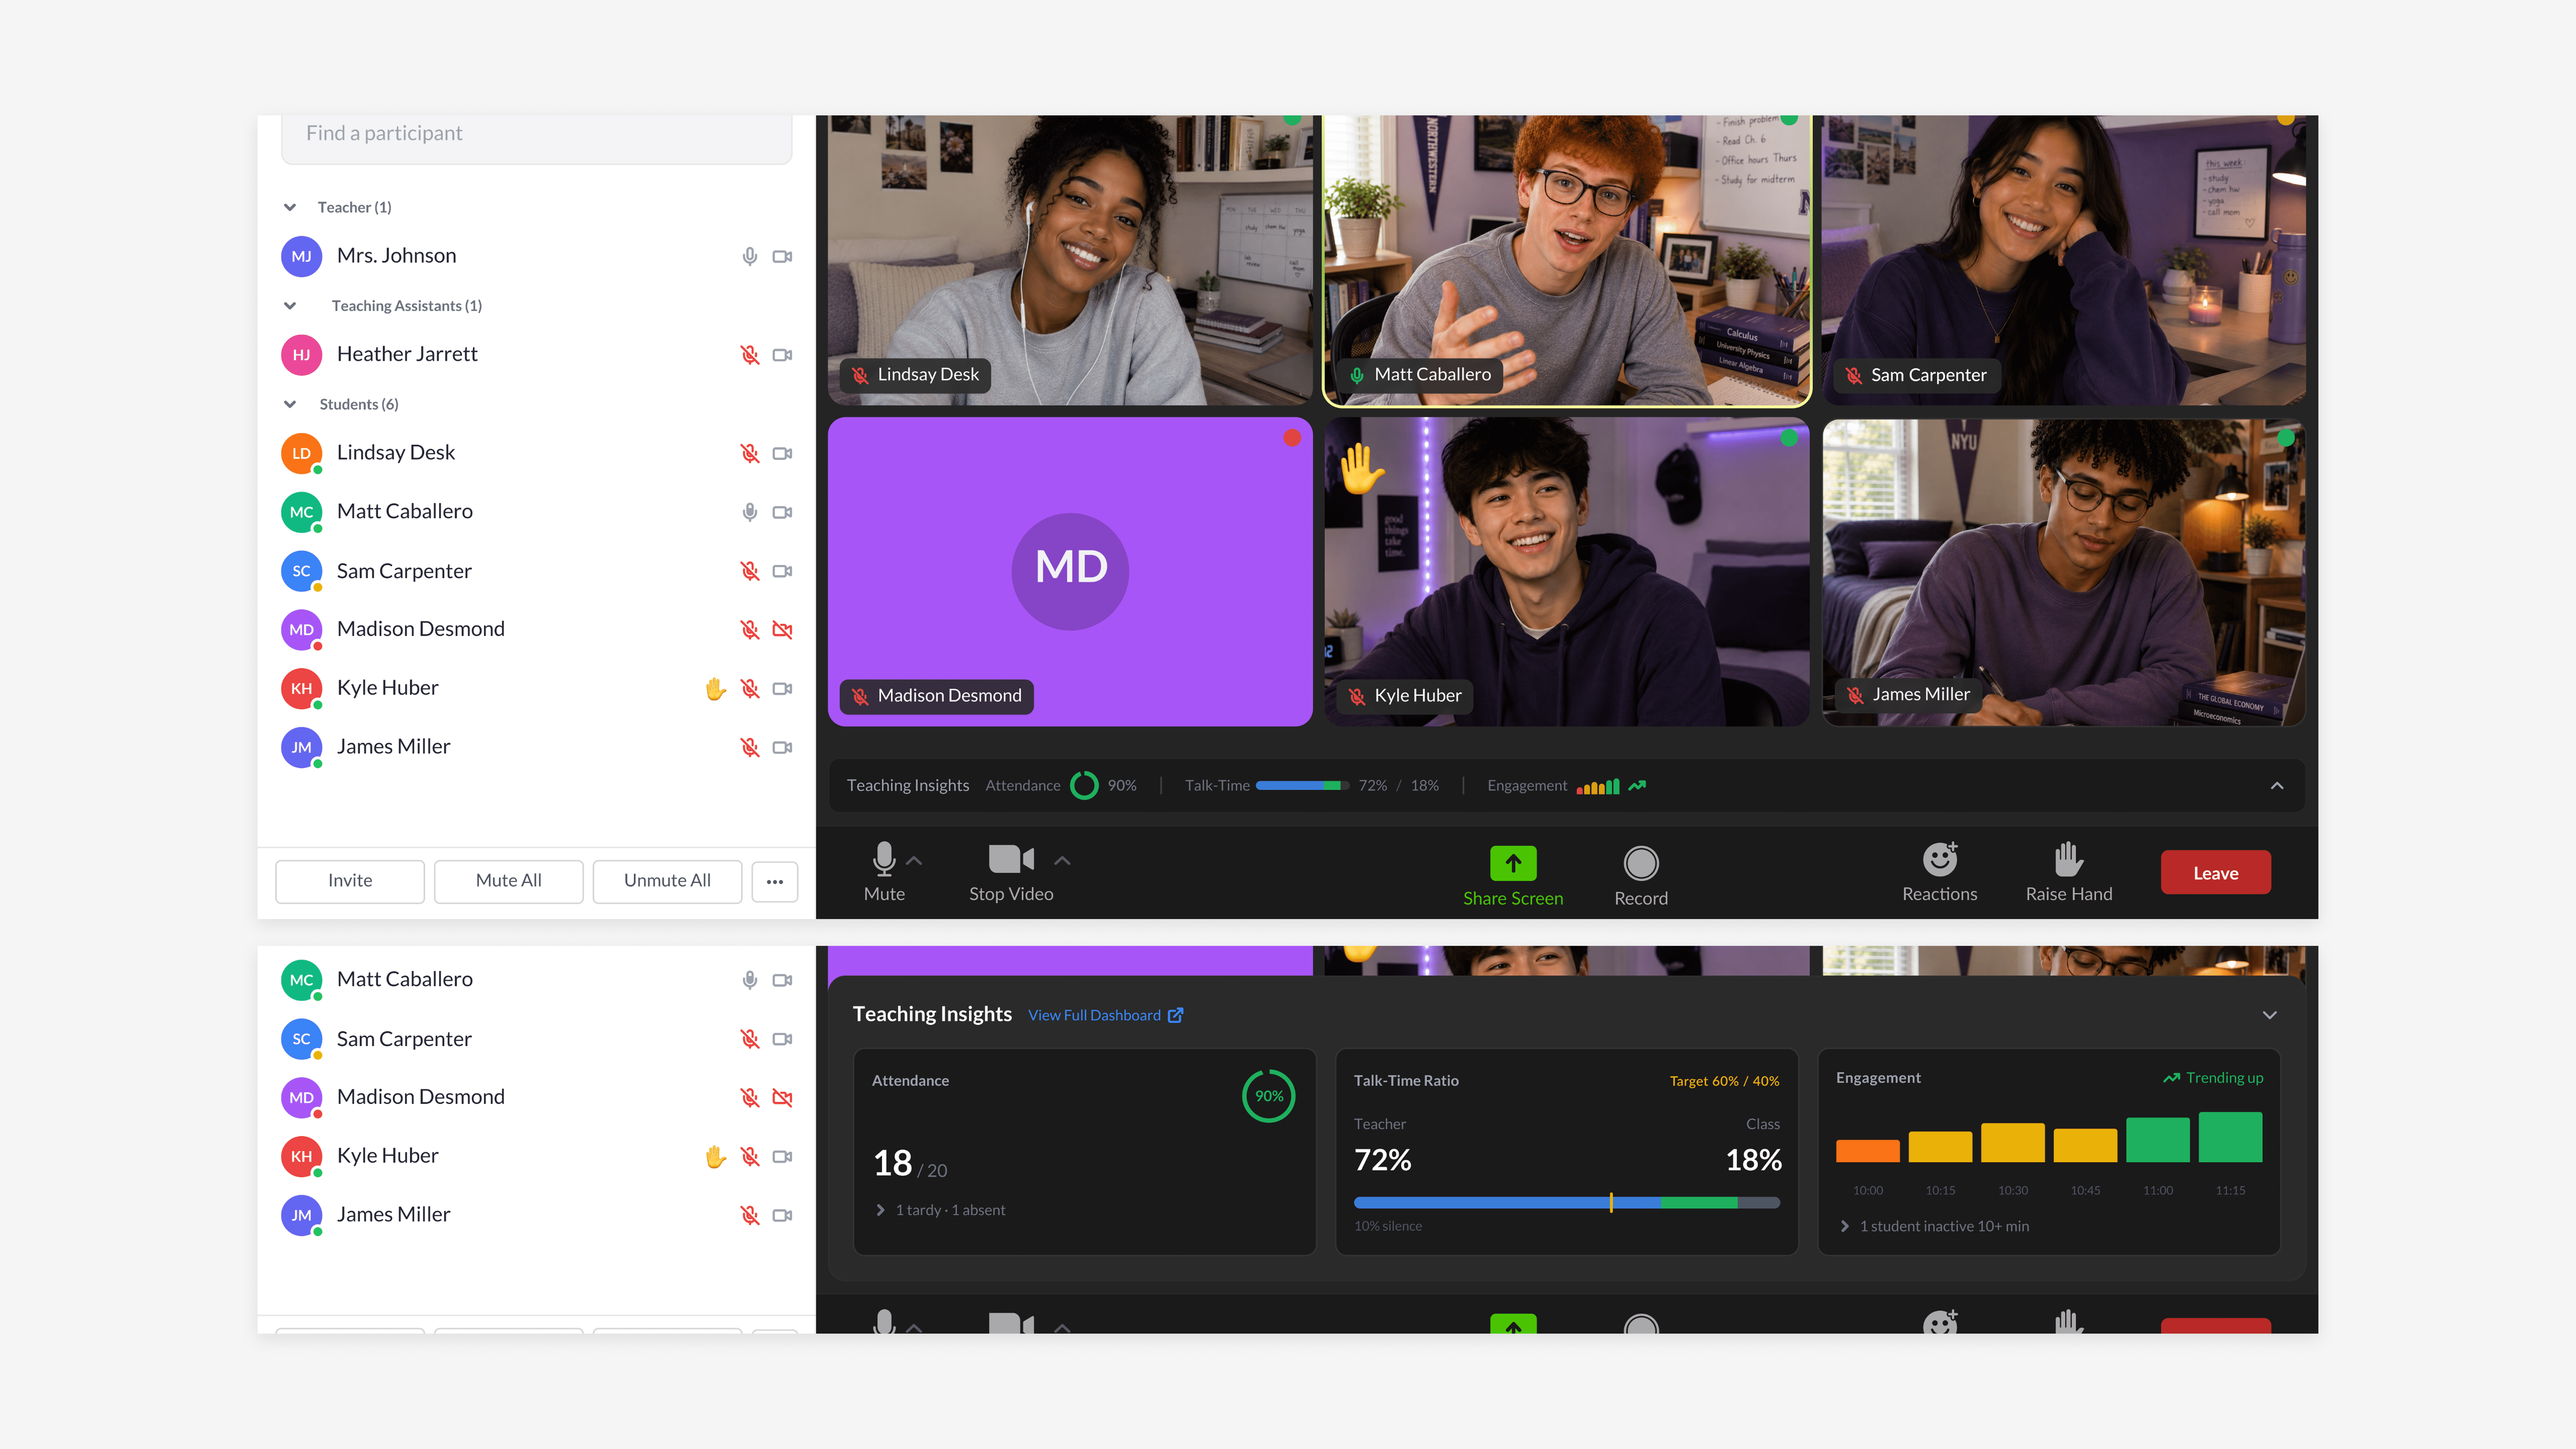Expand the "1 tardy · 1 absent" details

pyautogui.click(x=940, y=1210)
